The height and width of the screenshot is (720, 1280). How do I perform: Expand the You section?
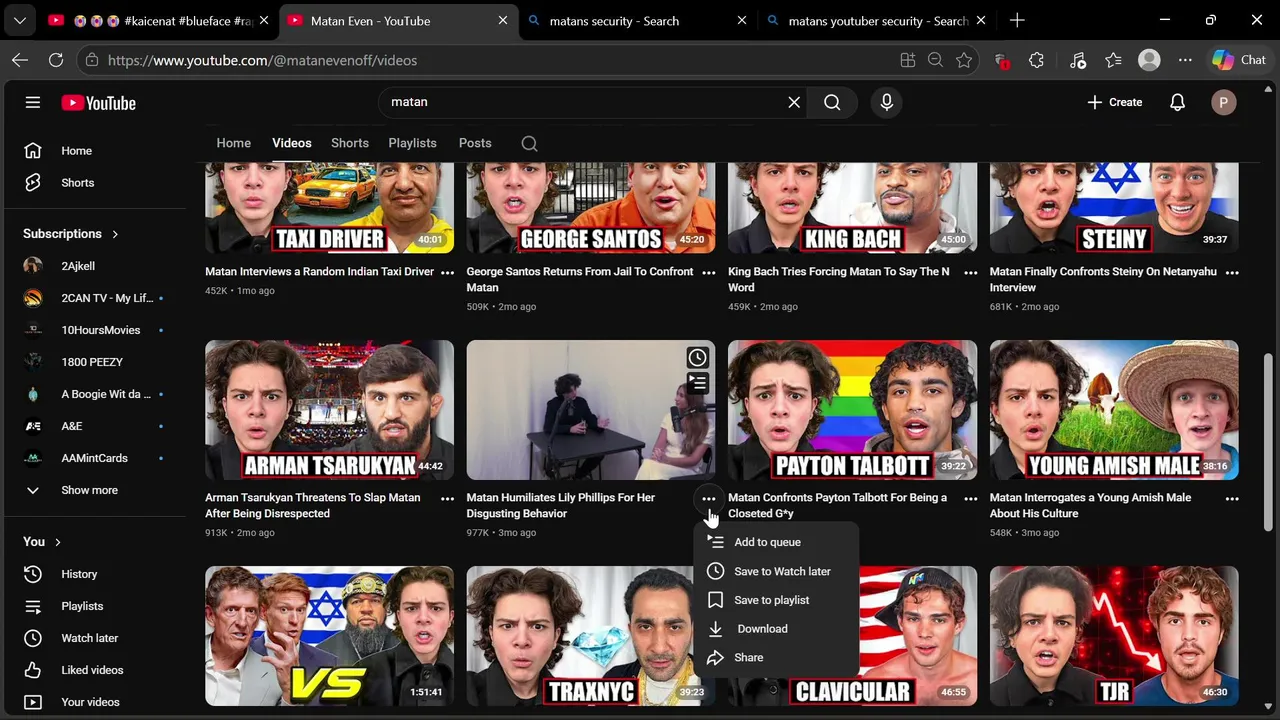click(42, 542)
